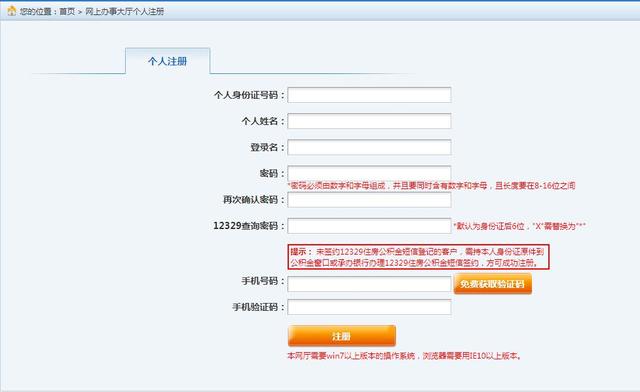Click the 网上办事大厅个人注册 breadcrumb
The image size is (640, 392).
(x=124, y=11)
